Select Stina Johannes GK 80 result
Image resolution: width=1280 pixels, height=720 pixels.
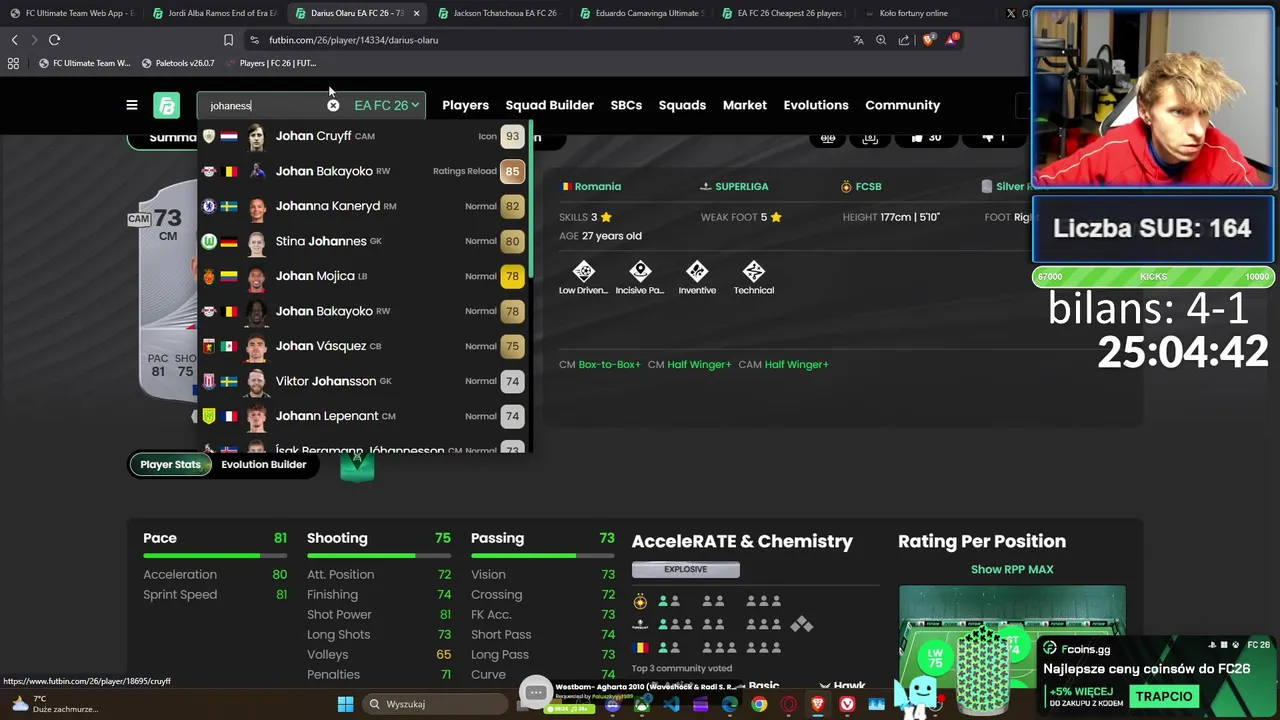coord(364,241)
